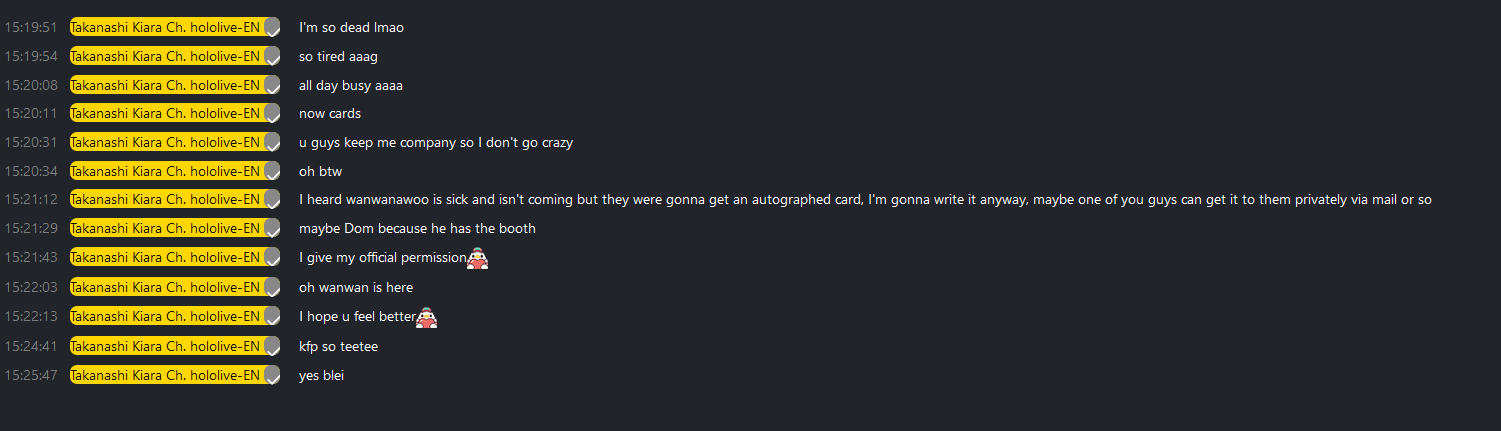The width and height of the screenshot is (1501, 431).
Task: Click the 15:25:47 timestamp
Action: coord(31,376)
